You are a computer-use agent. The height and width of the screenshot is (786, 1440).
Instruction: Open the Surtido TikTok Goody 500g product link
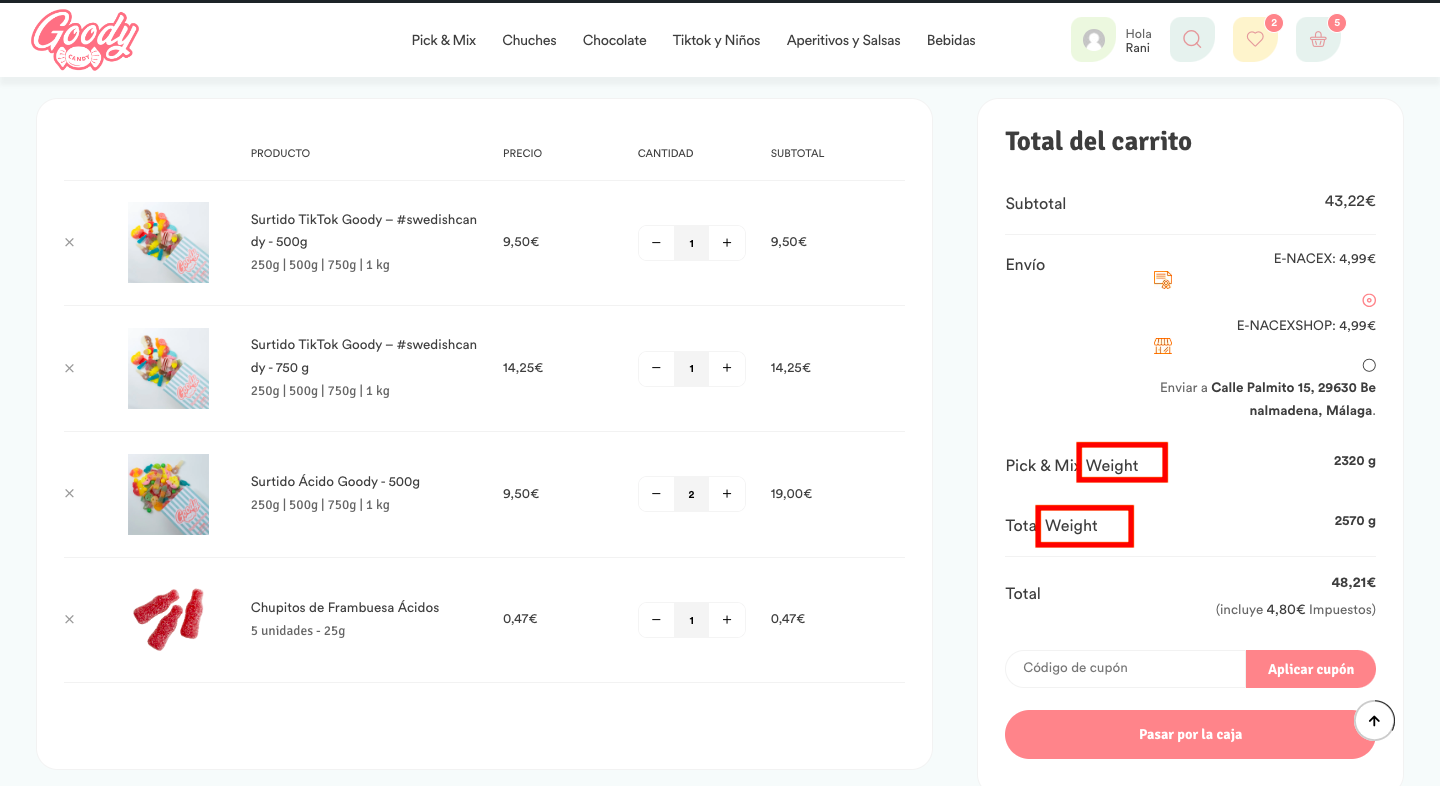[x=364, y=230]
